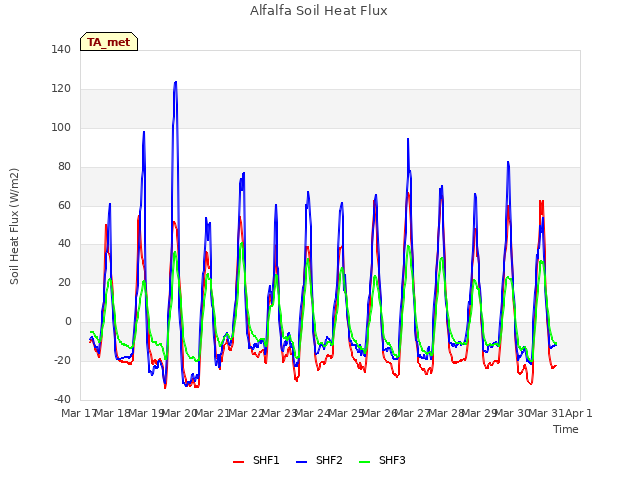The width and height of the screenshot is (640, 480).
Task: Toggle the SHF2 series in the legend
Action: (x=319, y=460)
